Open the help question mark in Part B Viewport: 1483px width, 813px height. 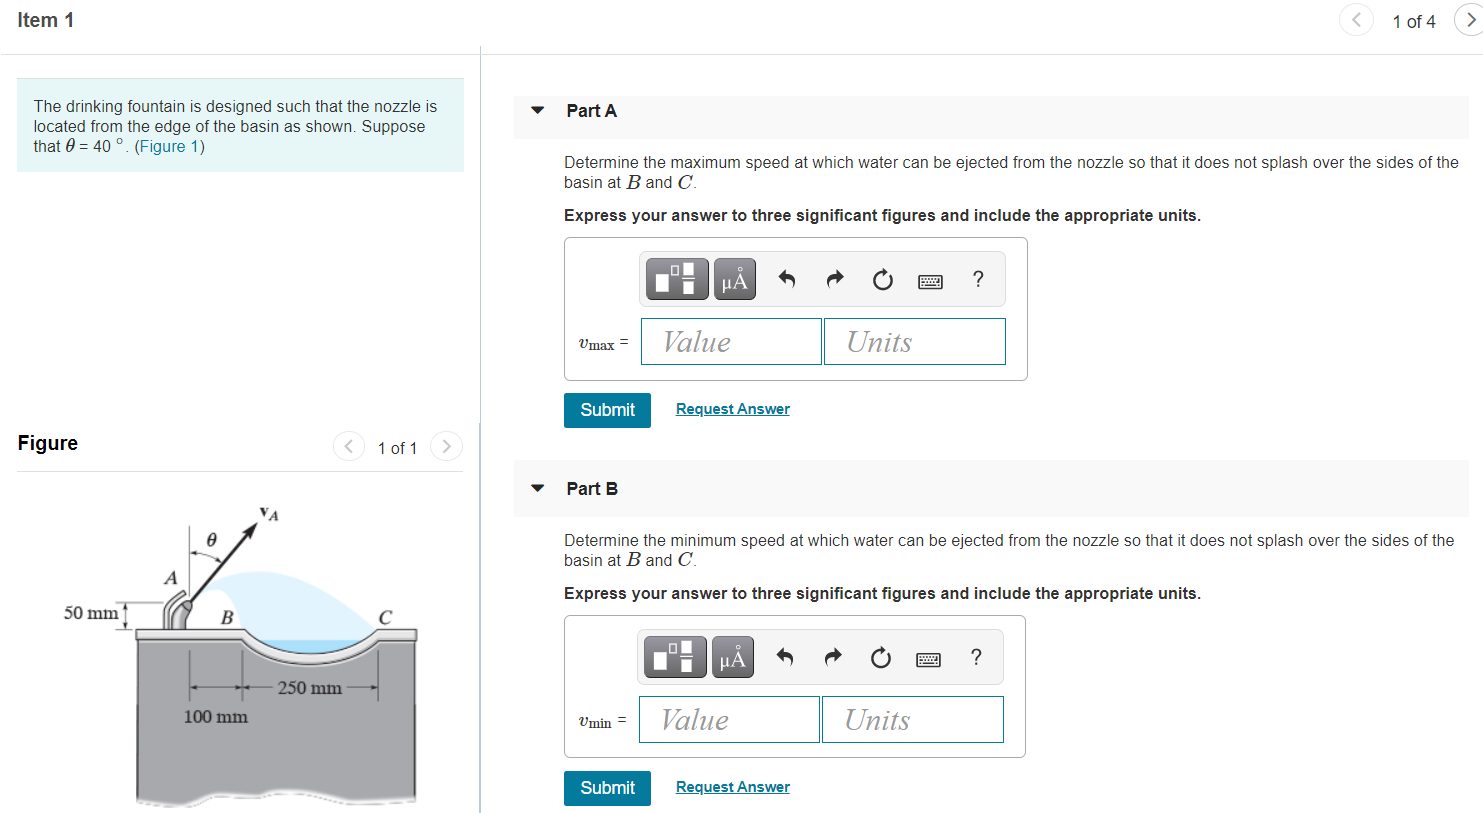[x=976, y=657]
